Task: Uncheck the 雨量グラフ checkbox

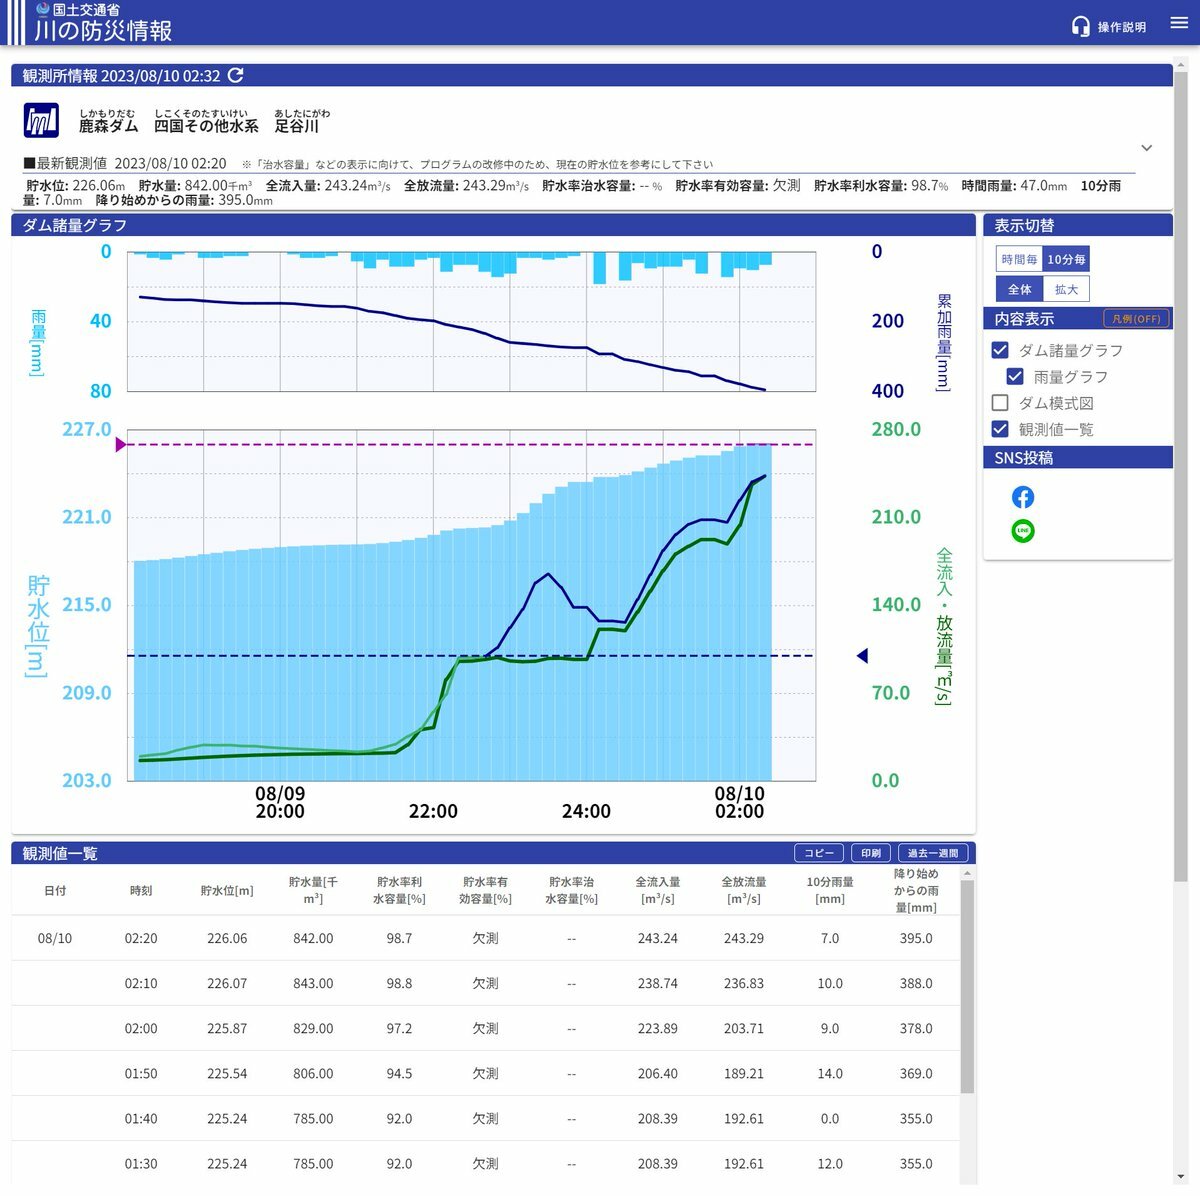Action: coord(1015,377)
